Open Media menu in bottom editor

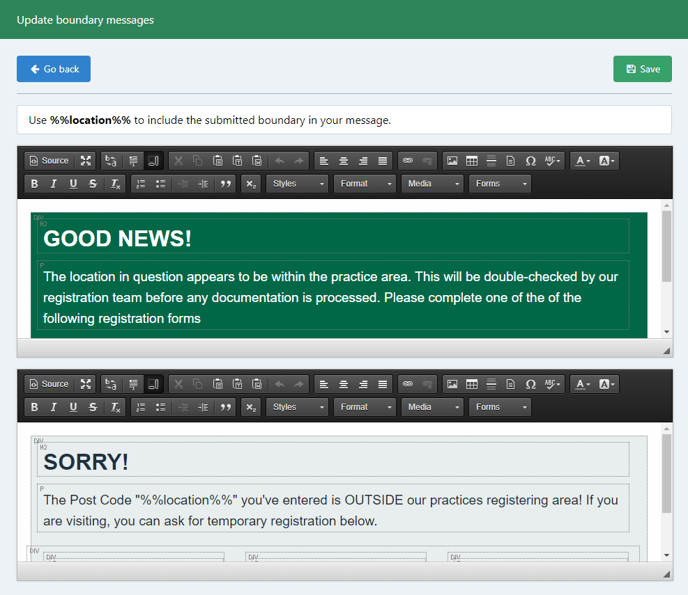tap(432, 407)
